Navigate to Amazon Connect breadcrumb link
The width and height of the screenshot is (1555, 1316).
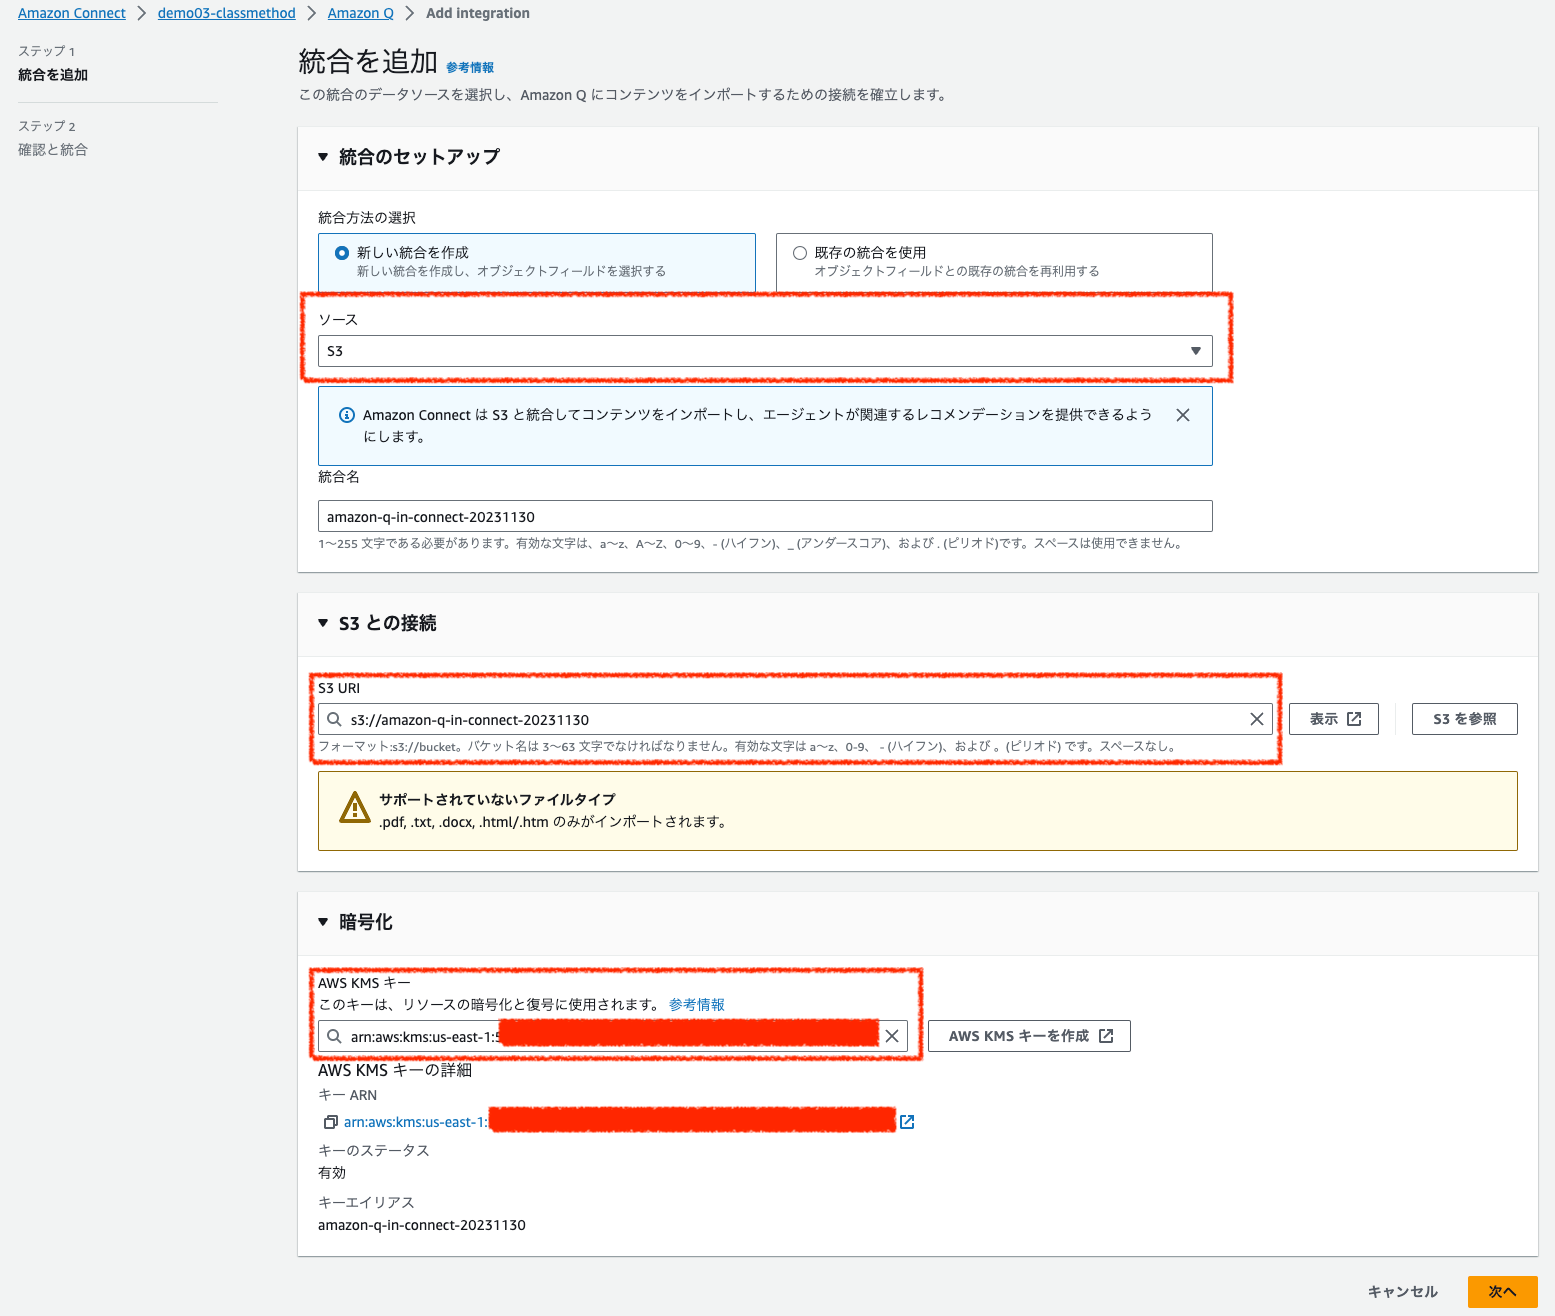point(71,12)
